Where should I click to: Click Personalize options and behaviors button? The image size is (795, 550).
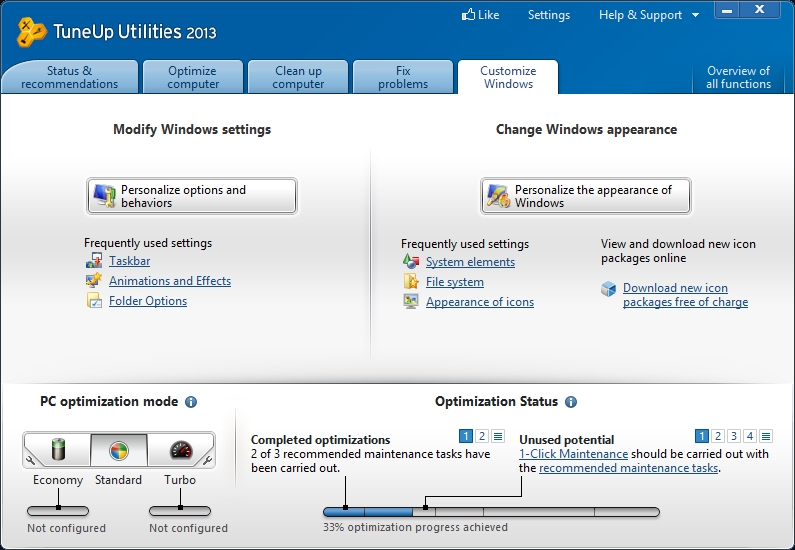(192, 196)
